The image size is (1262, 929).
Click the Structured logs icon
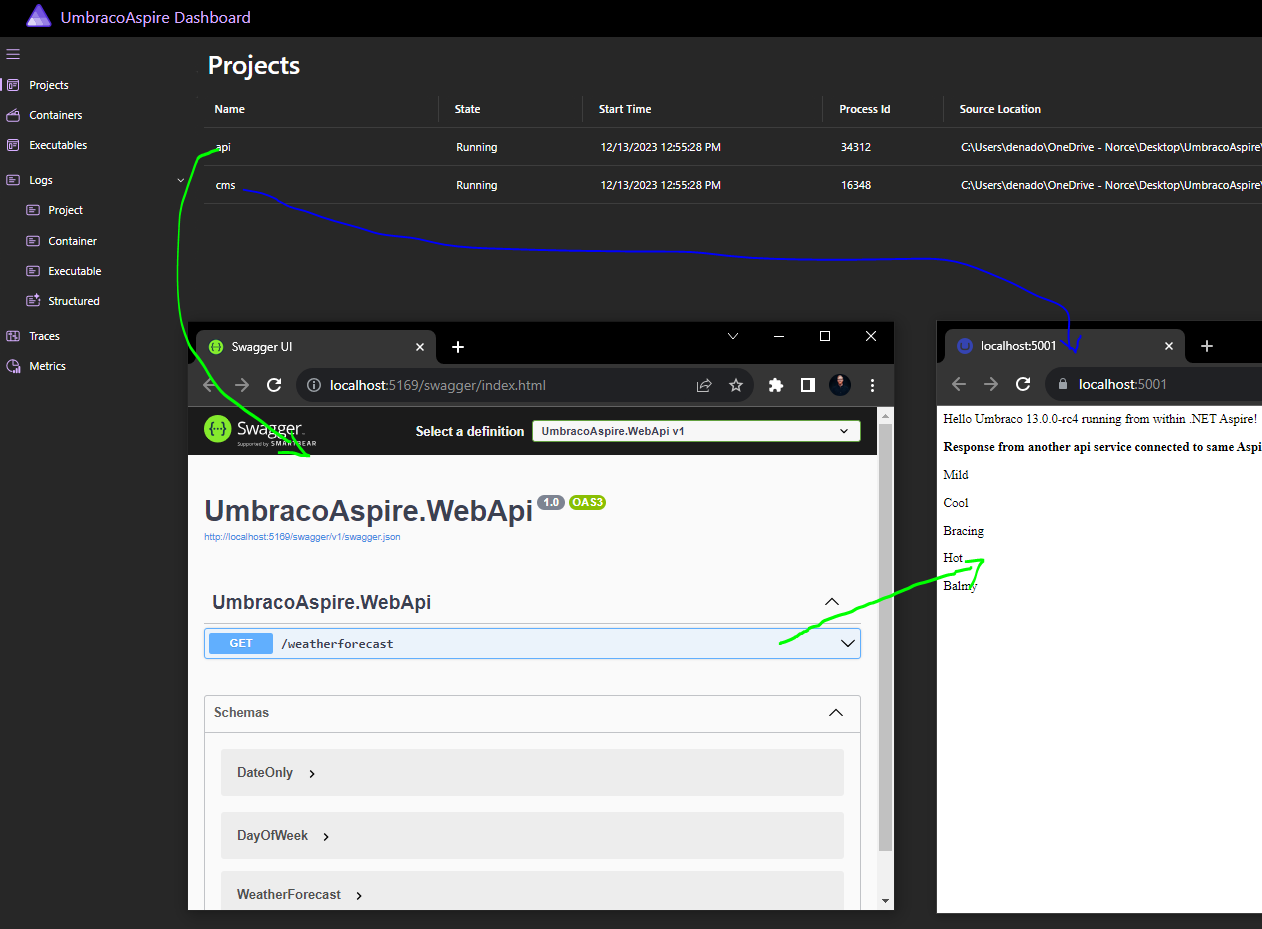coord(32,301)
